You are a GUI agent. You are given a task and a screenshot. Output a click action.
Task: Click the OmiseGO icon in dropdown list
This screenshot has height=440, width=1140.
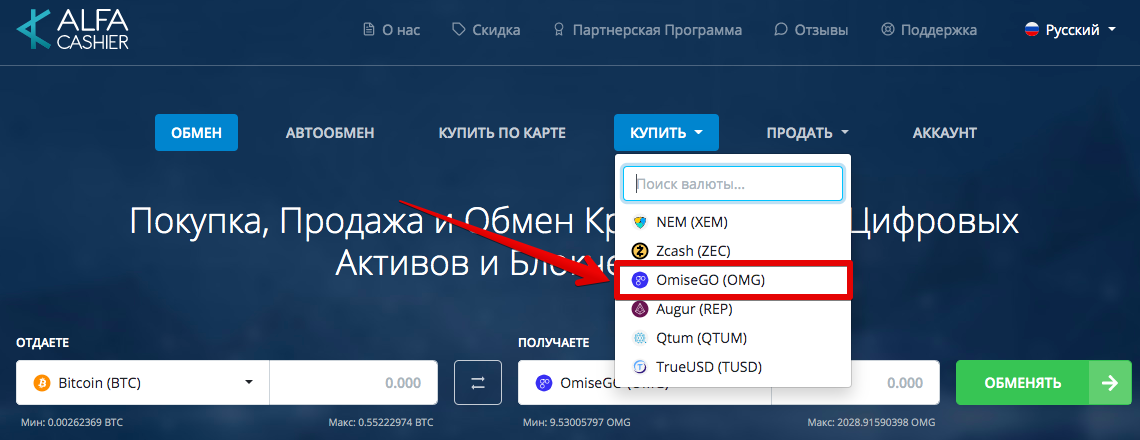[640, 281]
